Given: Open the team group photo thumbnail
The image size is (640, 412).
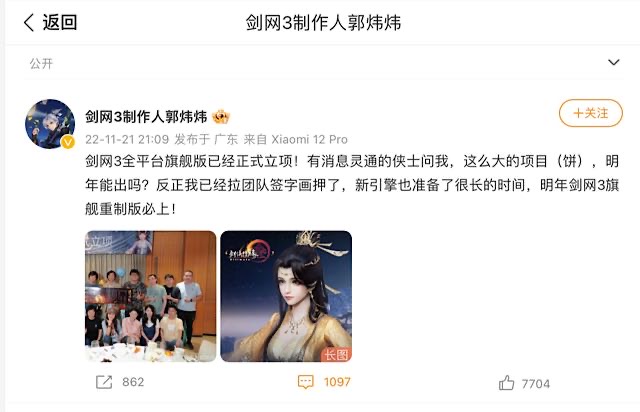Looking at the screenshot, I should click(151, 296).
